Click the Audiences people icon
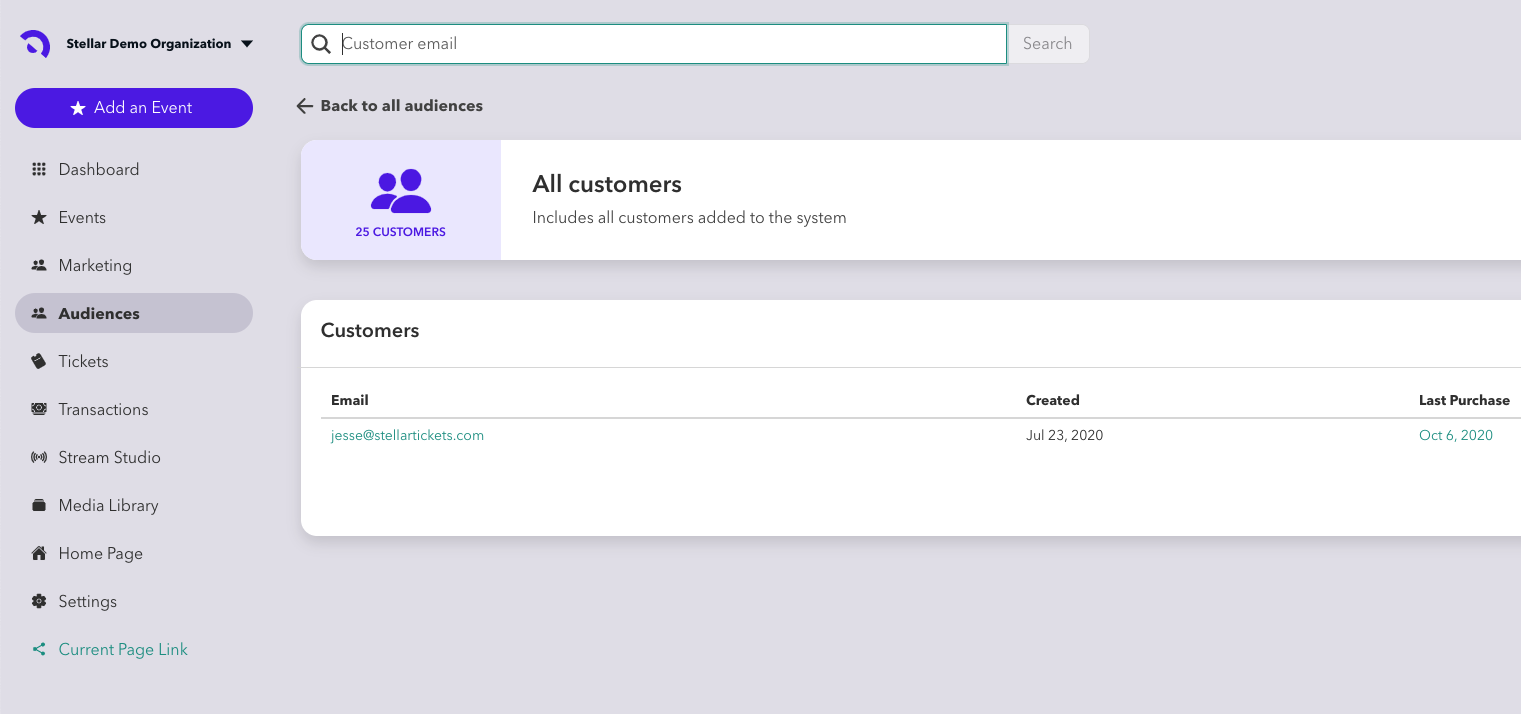Image resolution: width=1521 pixels, height=714 pixels. coord(39,313)
